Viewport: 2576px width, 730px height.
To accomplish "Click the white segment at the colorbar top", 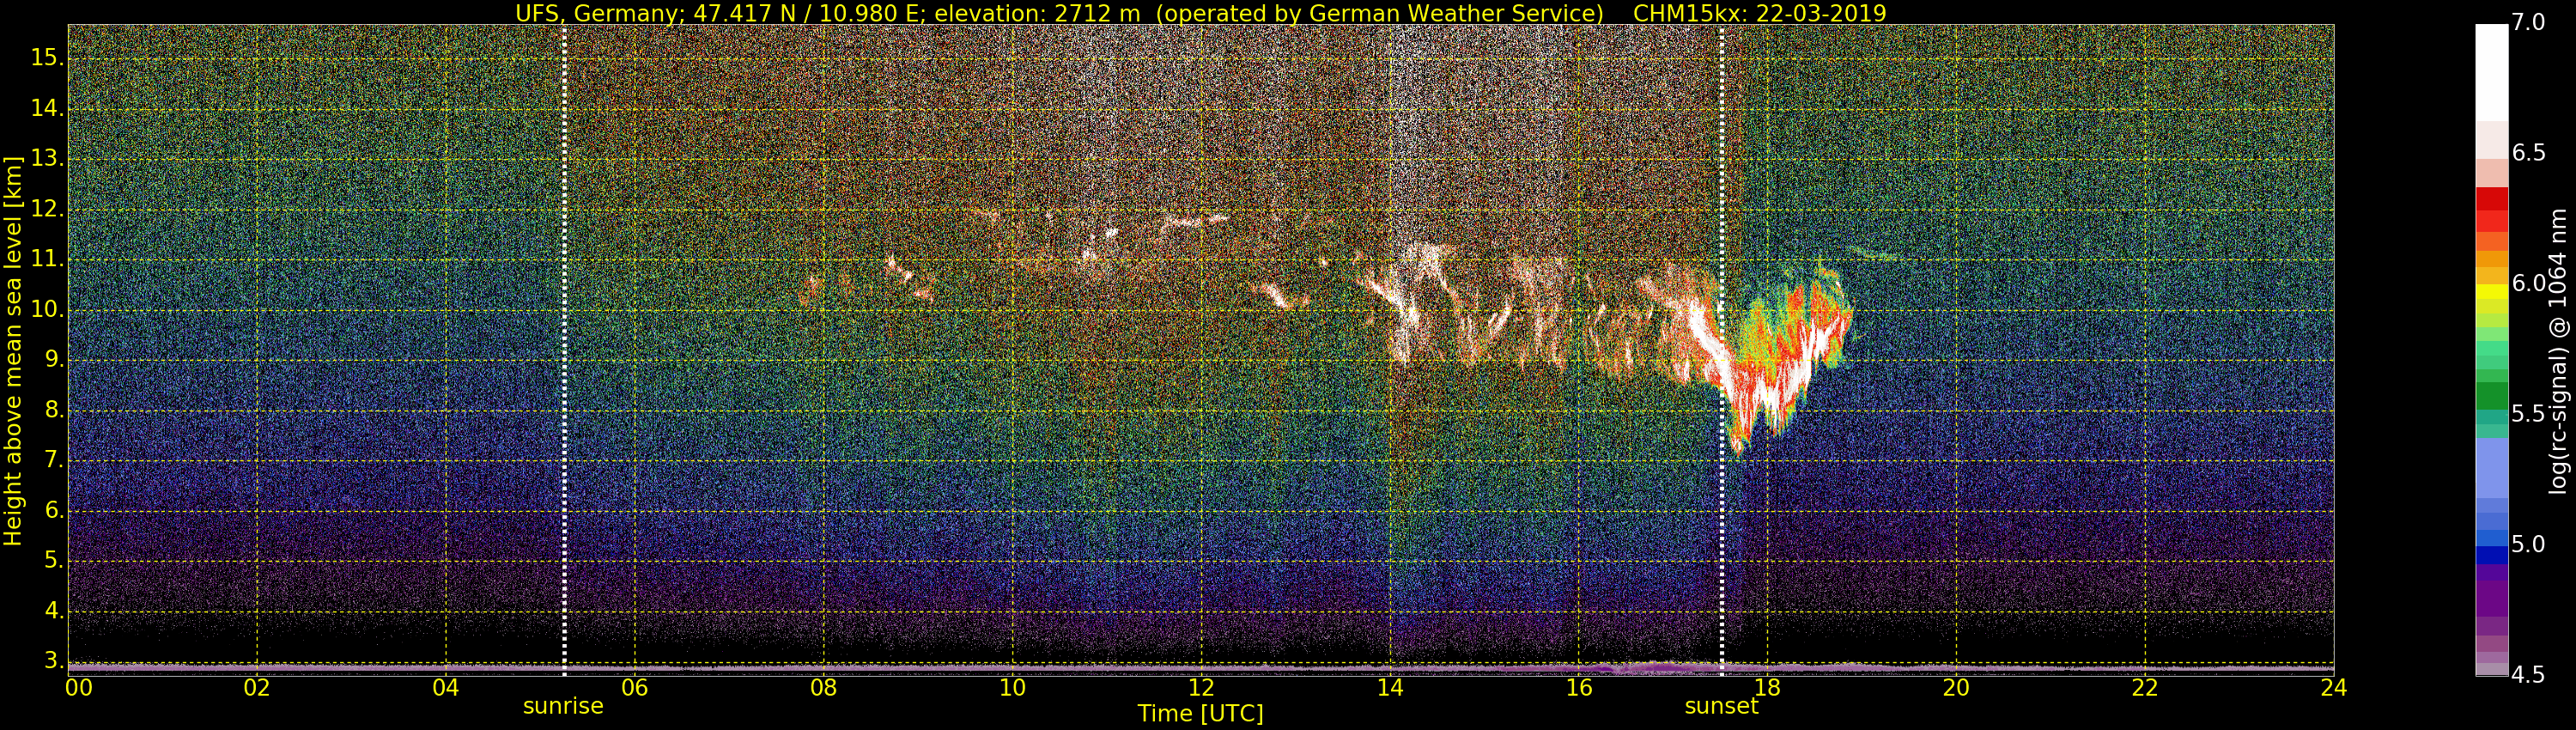I will click(x=2491, y=73).
